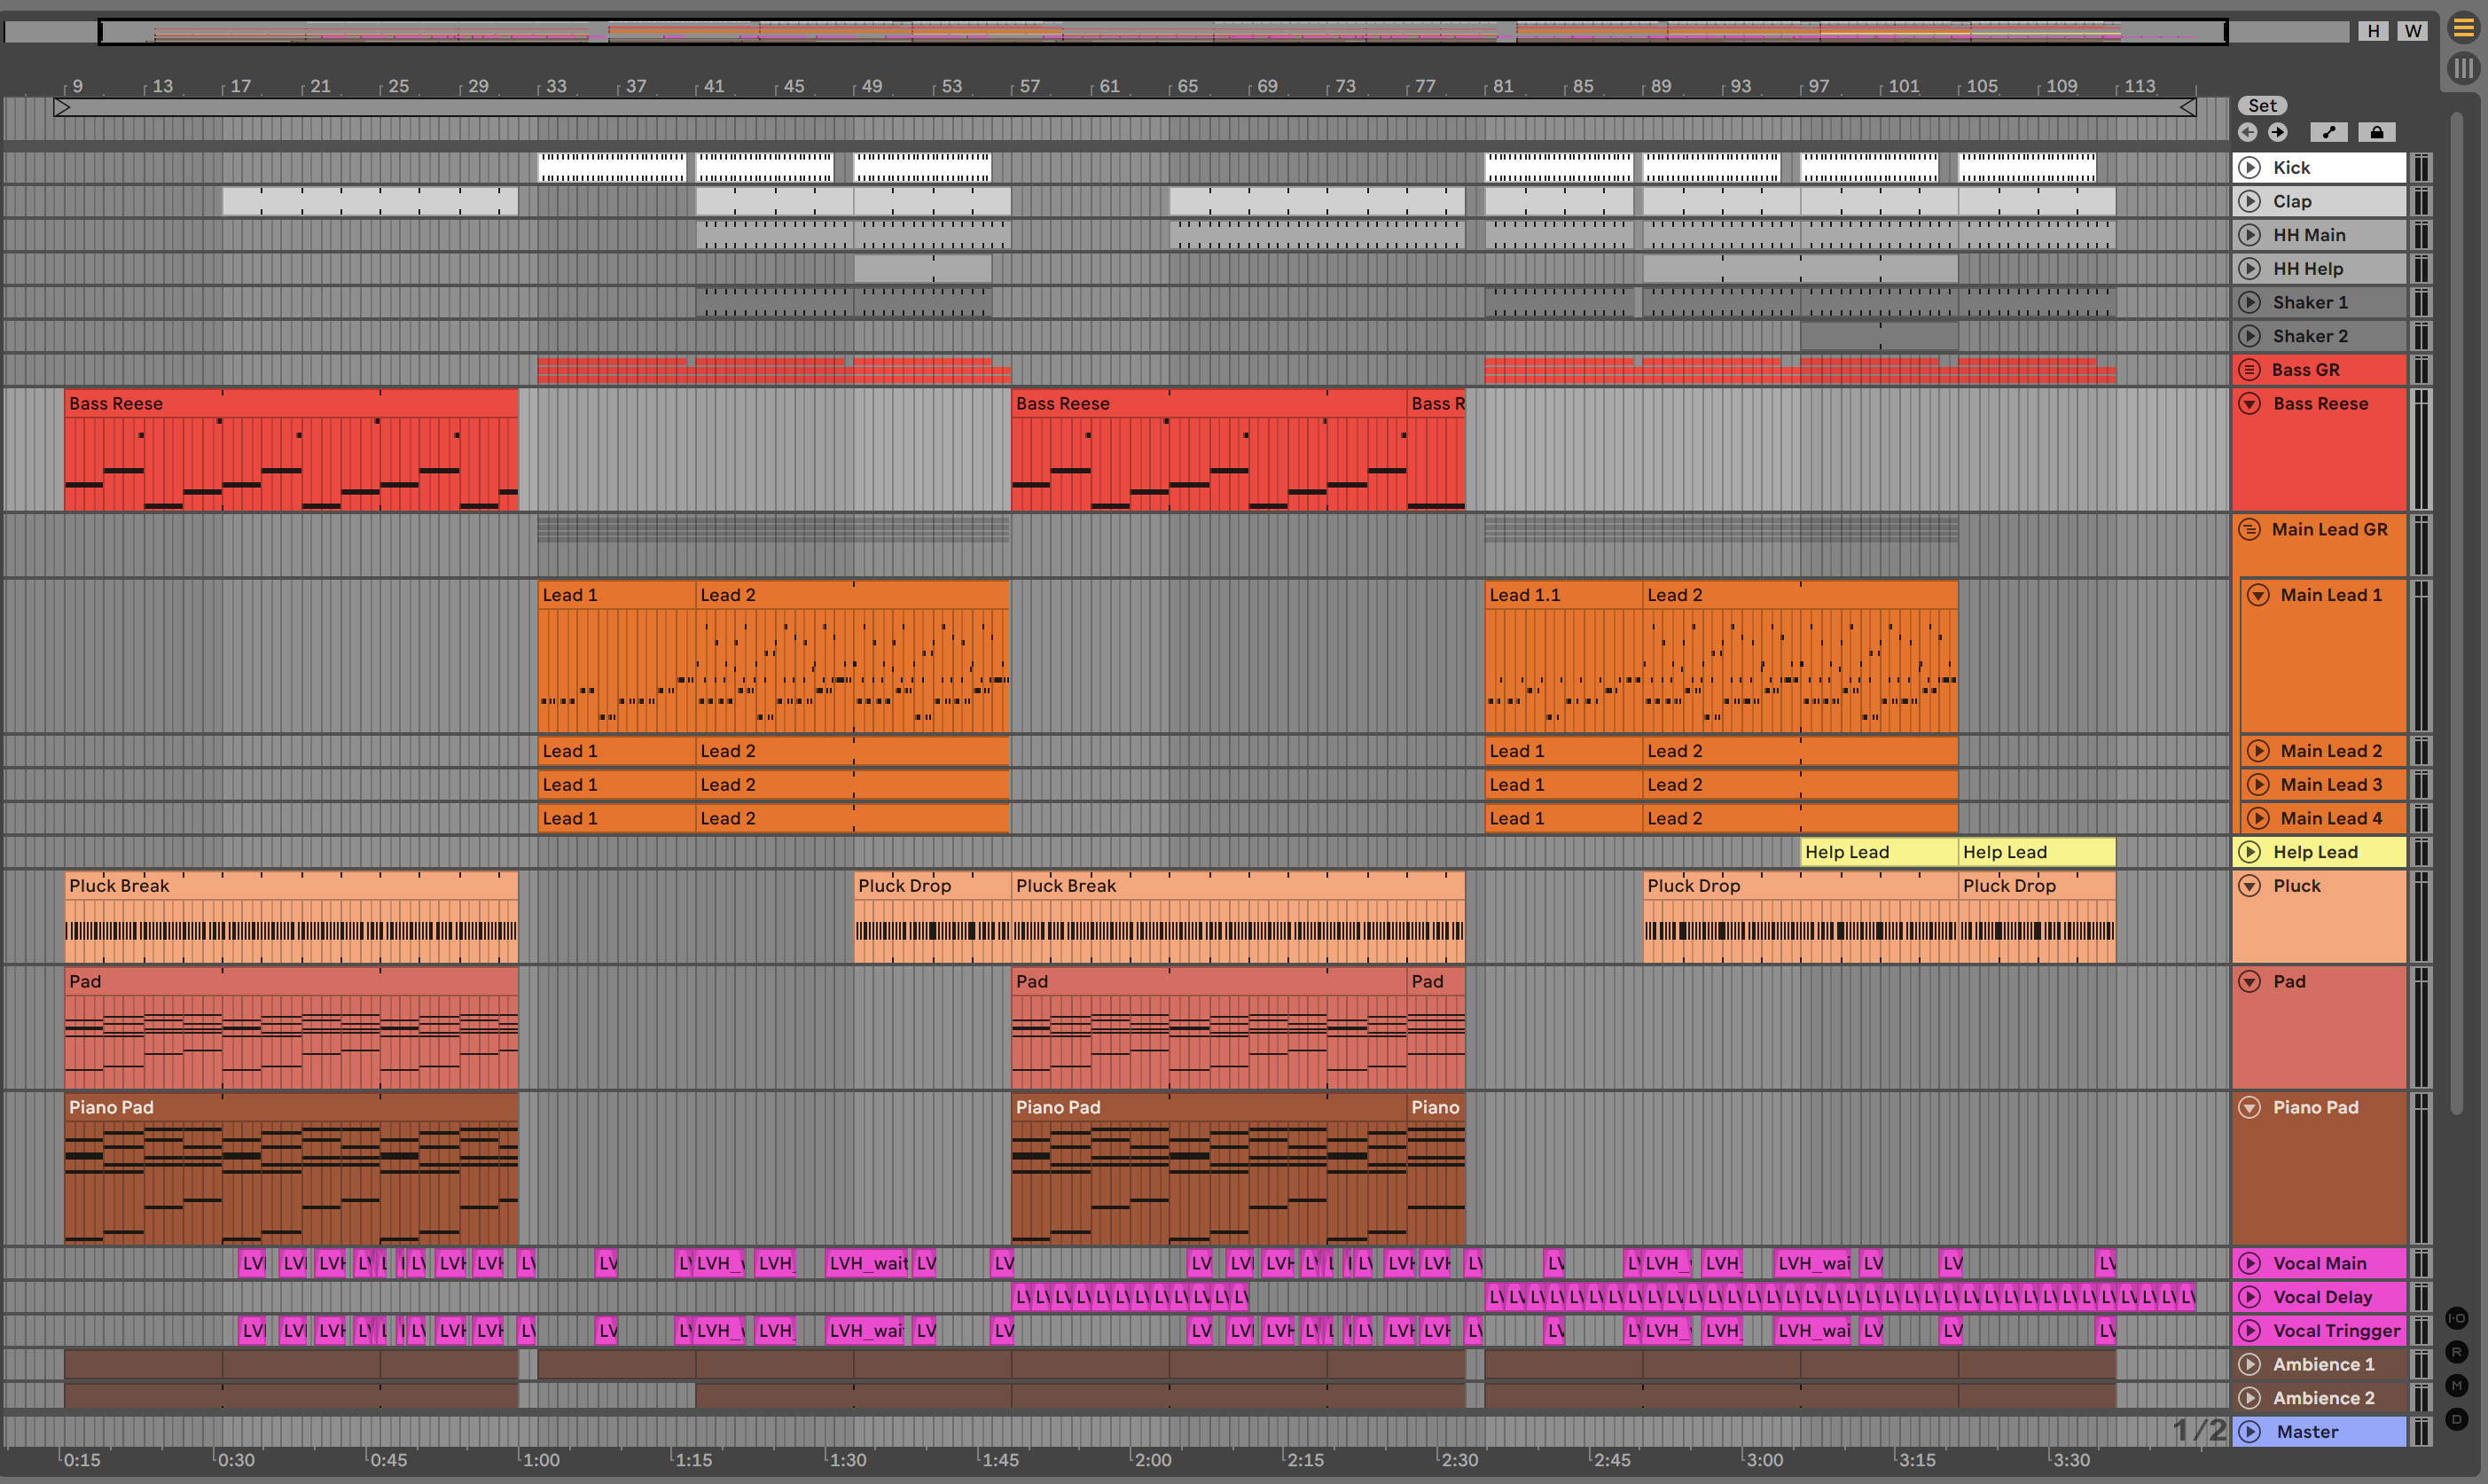The width and height of the screenshot is (2488, 1484).
Task: Click the lock envelopes padlock button
Action: 2377,132
